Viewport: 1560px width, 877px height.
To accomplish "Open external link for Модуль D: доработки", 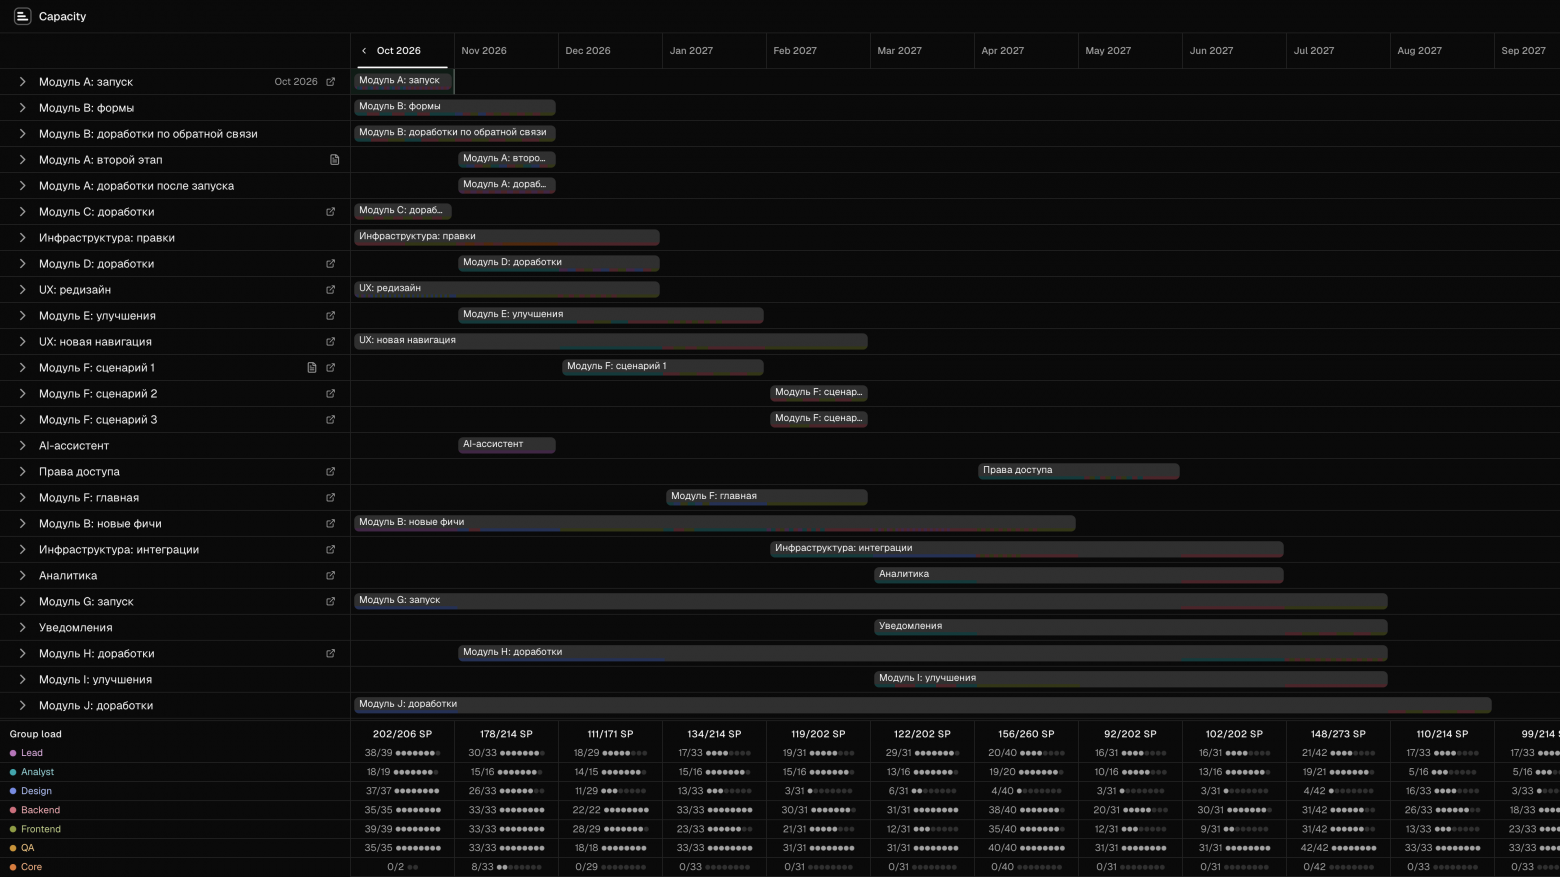I will pyautogui.click(x=331, y=264).
